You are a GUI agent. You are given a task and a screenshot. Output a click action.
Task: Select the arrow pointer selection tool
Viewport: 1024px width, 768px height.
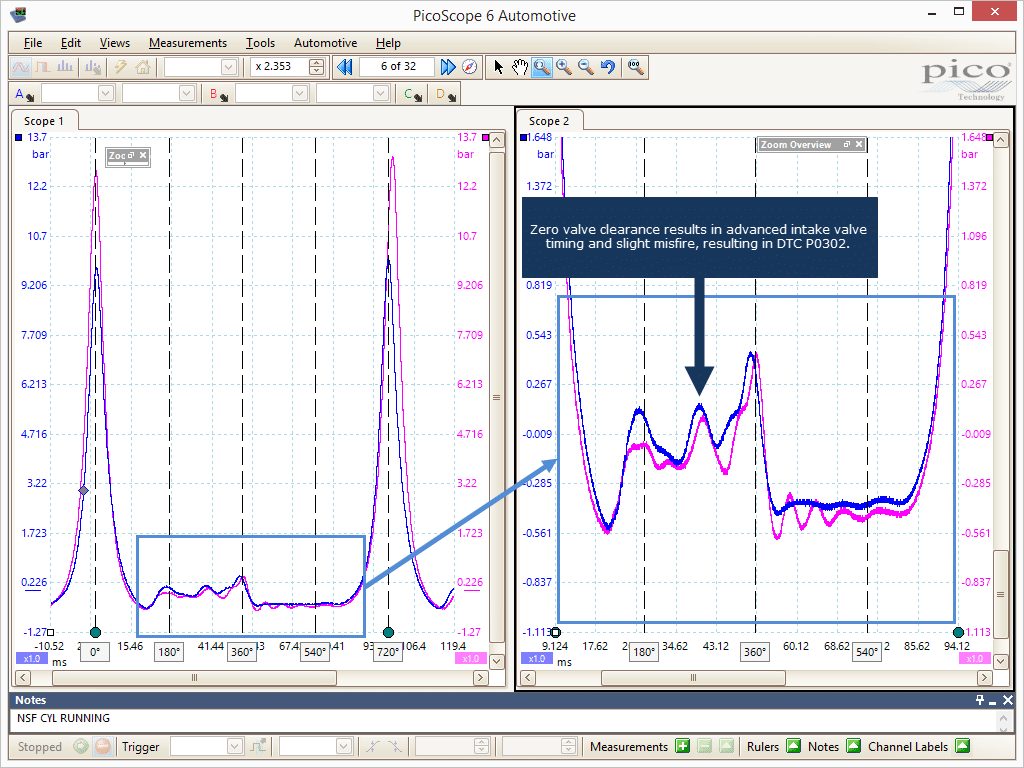[x=498, y=67]
